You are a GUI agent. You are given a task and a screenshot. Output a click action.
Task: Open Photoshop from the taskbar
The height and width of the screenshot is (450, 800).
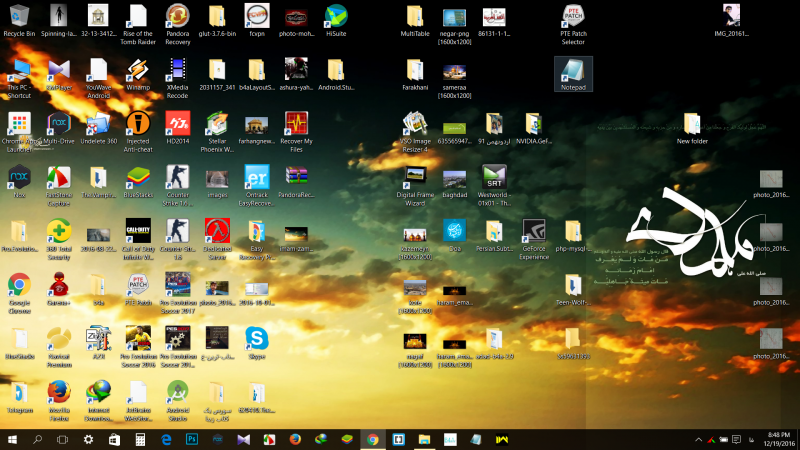(192, 440)
